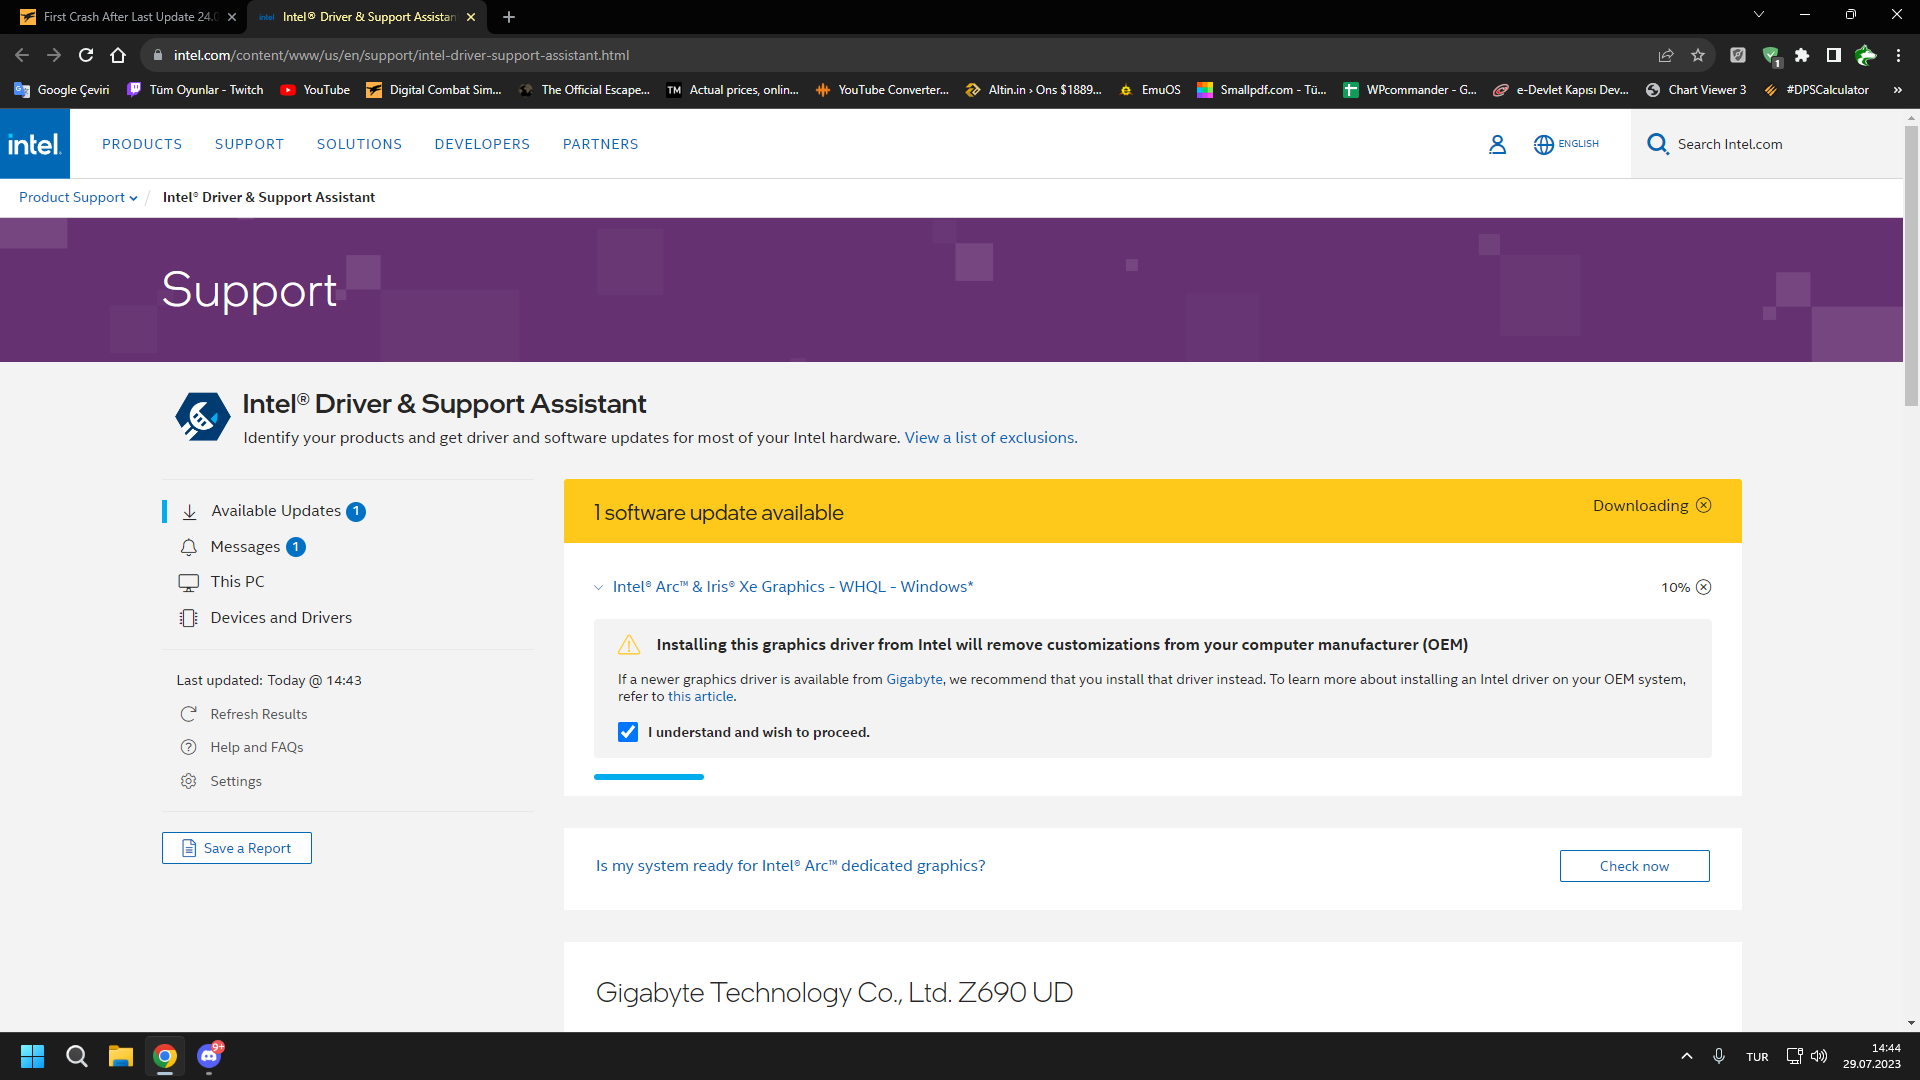Screen dimensions: 1920x1080
Task: Click the Driver & Support Assistant logo icon
Action: [x=202, y=417]
